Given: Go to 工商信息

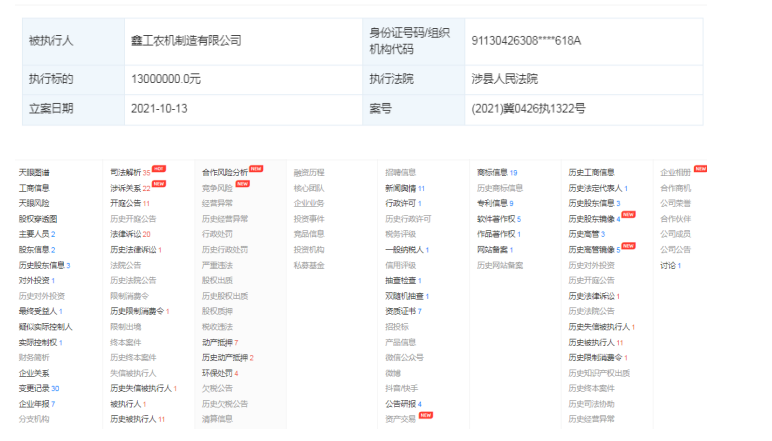Looking at the screenshot, I should tap(34, 188).
